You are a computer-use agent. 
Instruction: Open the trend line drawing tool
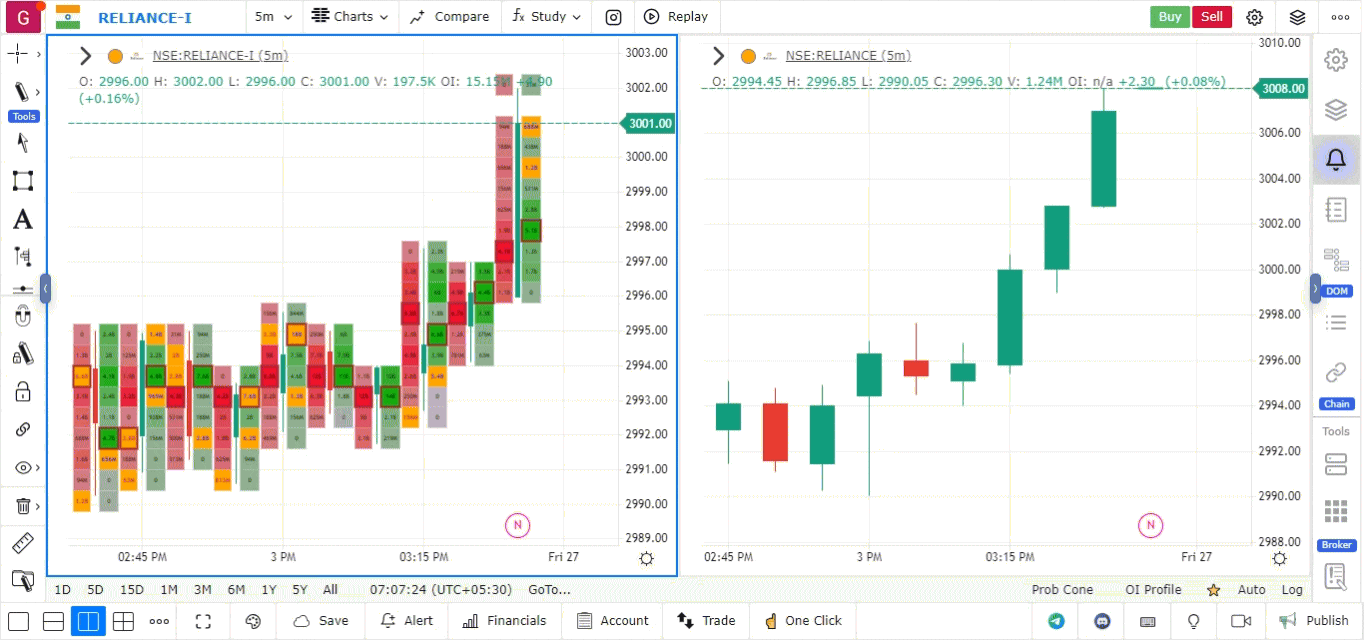pyautogui.click(x=22, y=91)
